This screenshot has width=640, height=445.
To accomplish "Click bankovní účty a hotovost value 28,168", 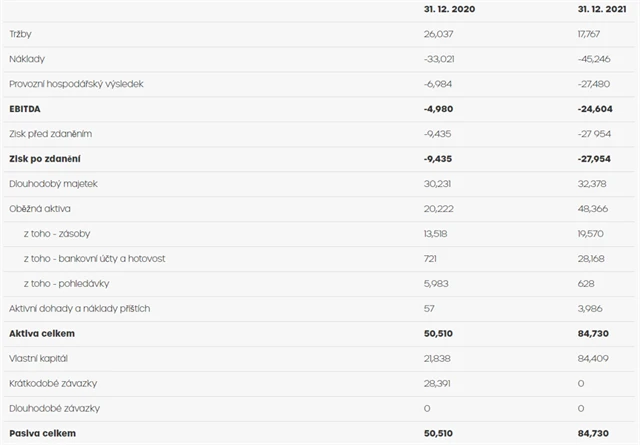I will click(x=593, y=259).
